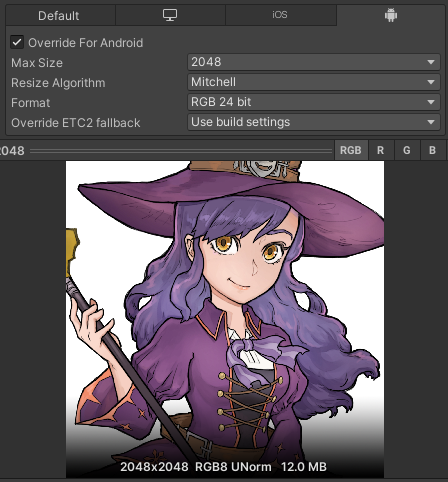Click the Max Size label

[x=37, y=63]
